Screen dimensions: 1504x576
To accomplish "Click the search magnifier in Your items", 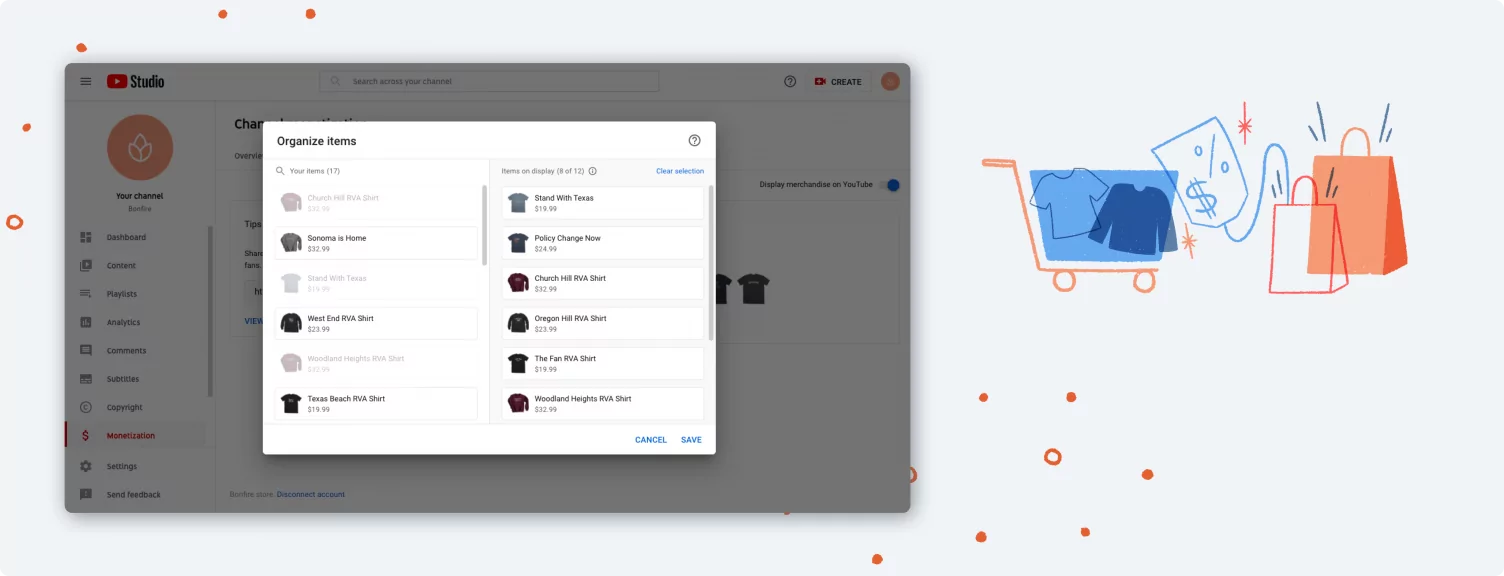I will [281, 171].
